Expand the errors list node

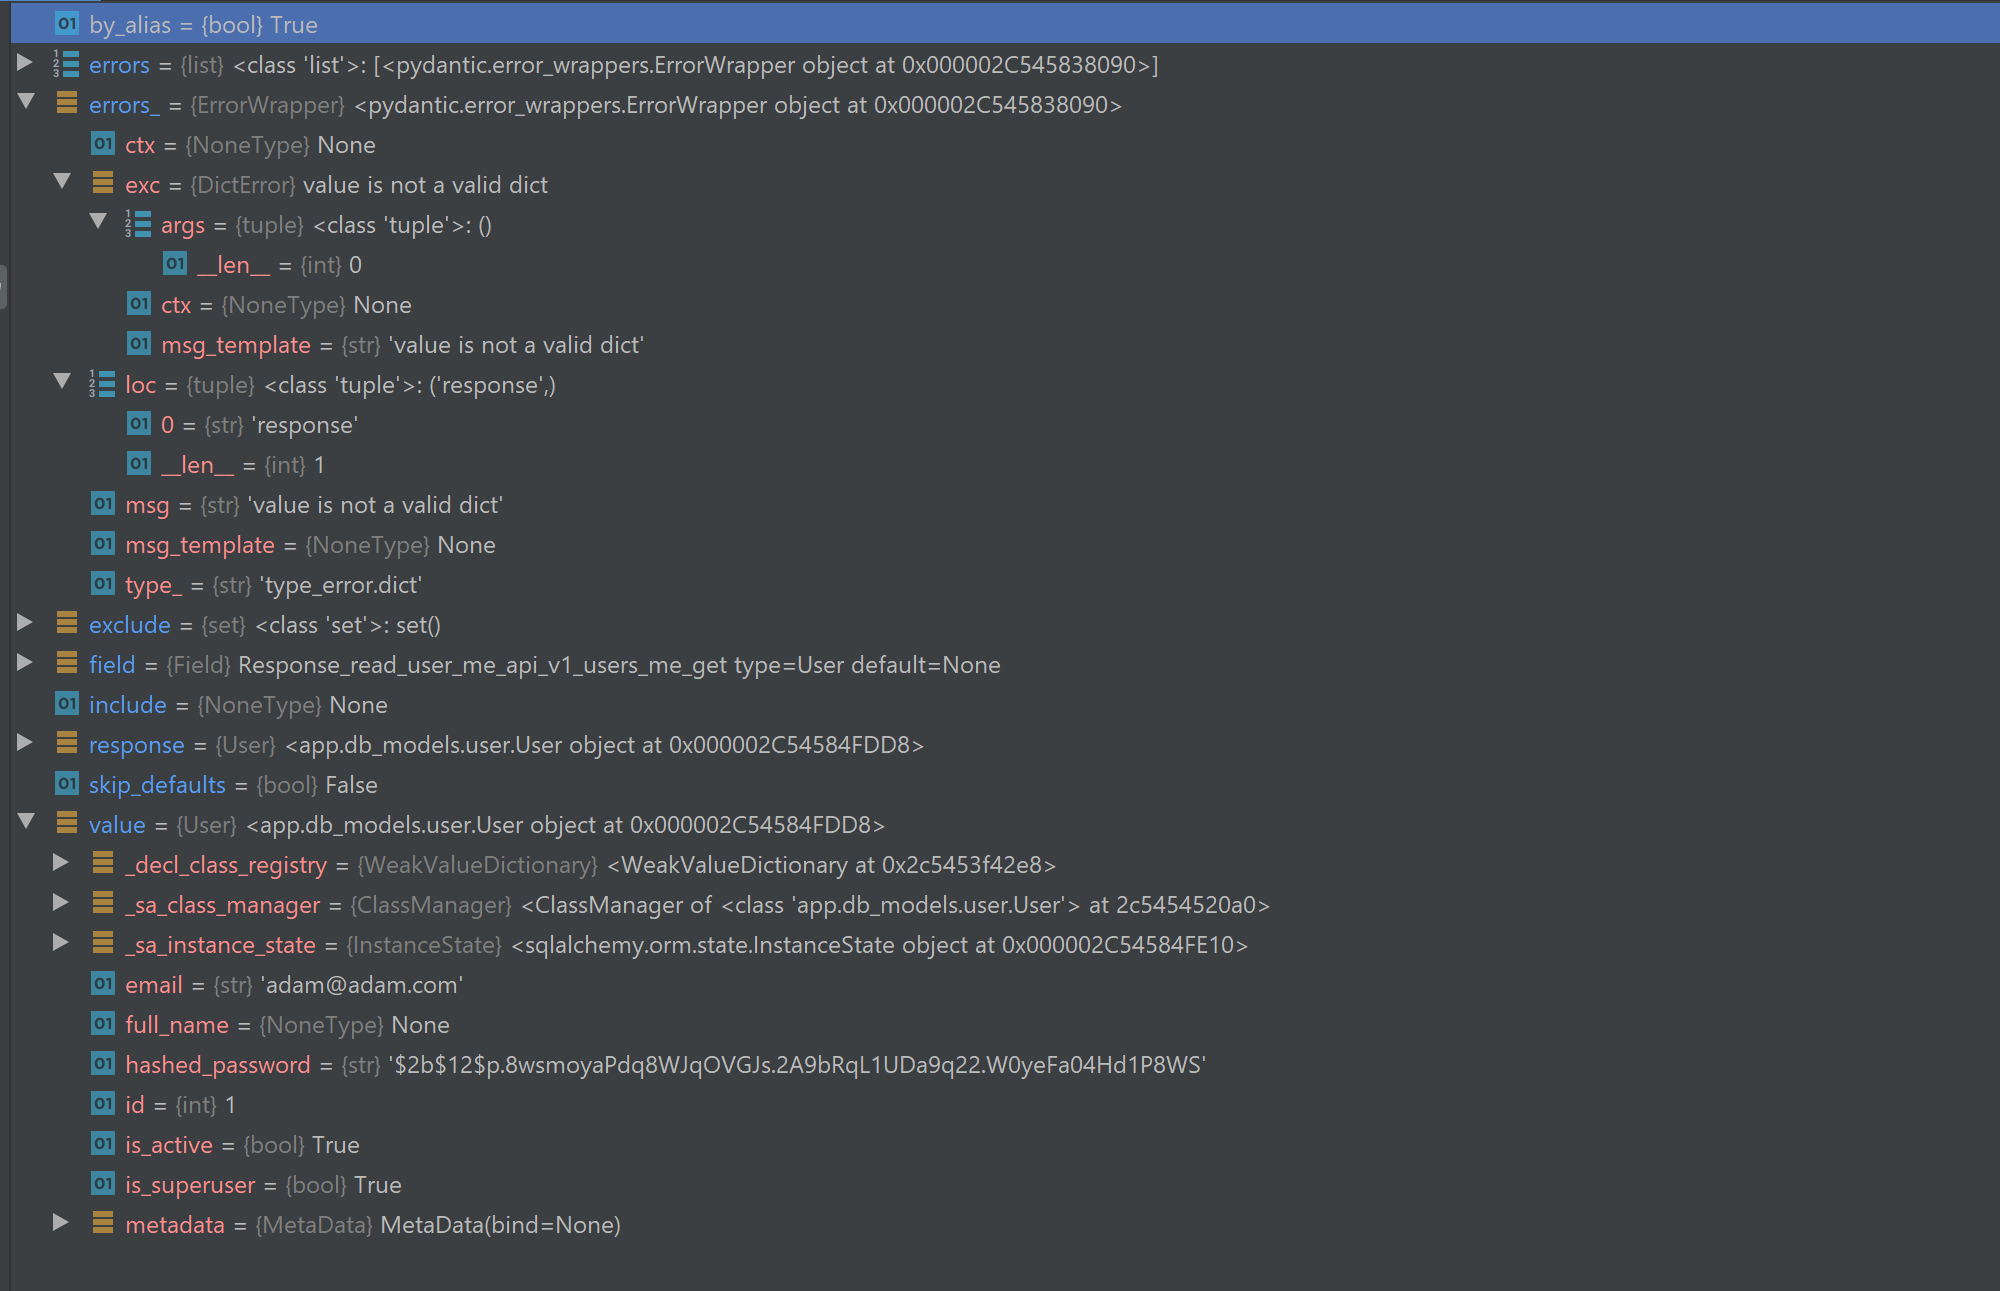25,62
